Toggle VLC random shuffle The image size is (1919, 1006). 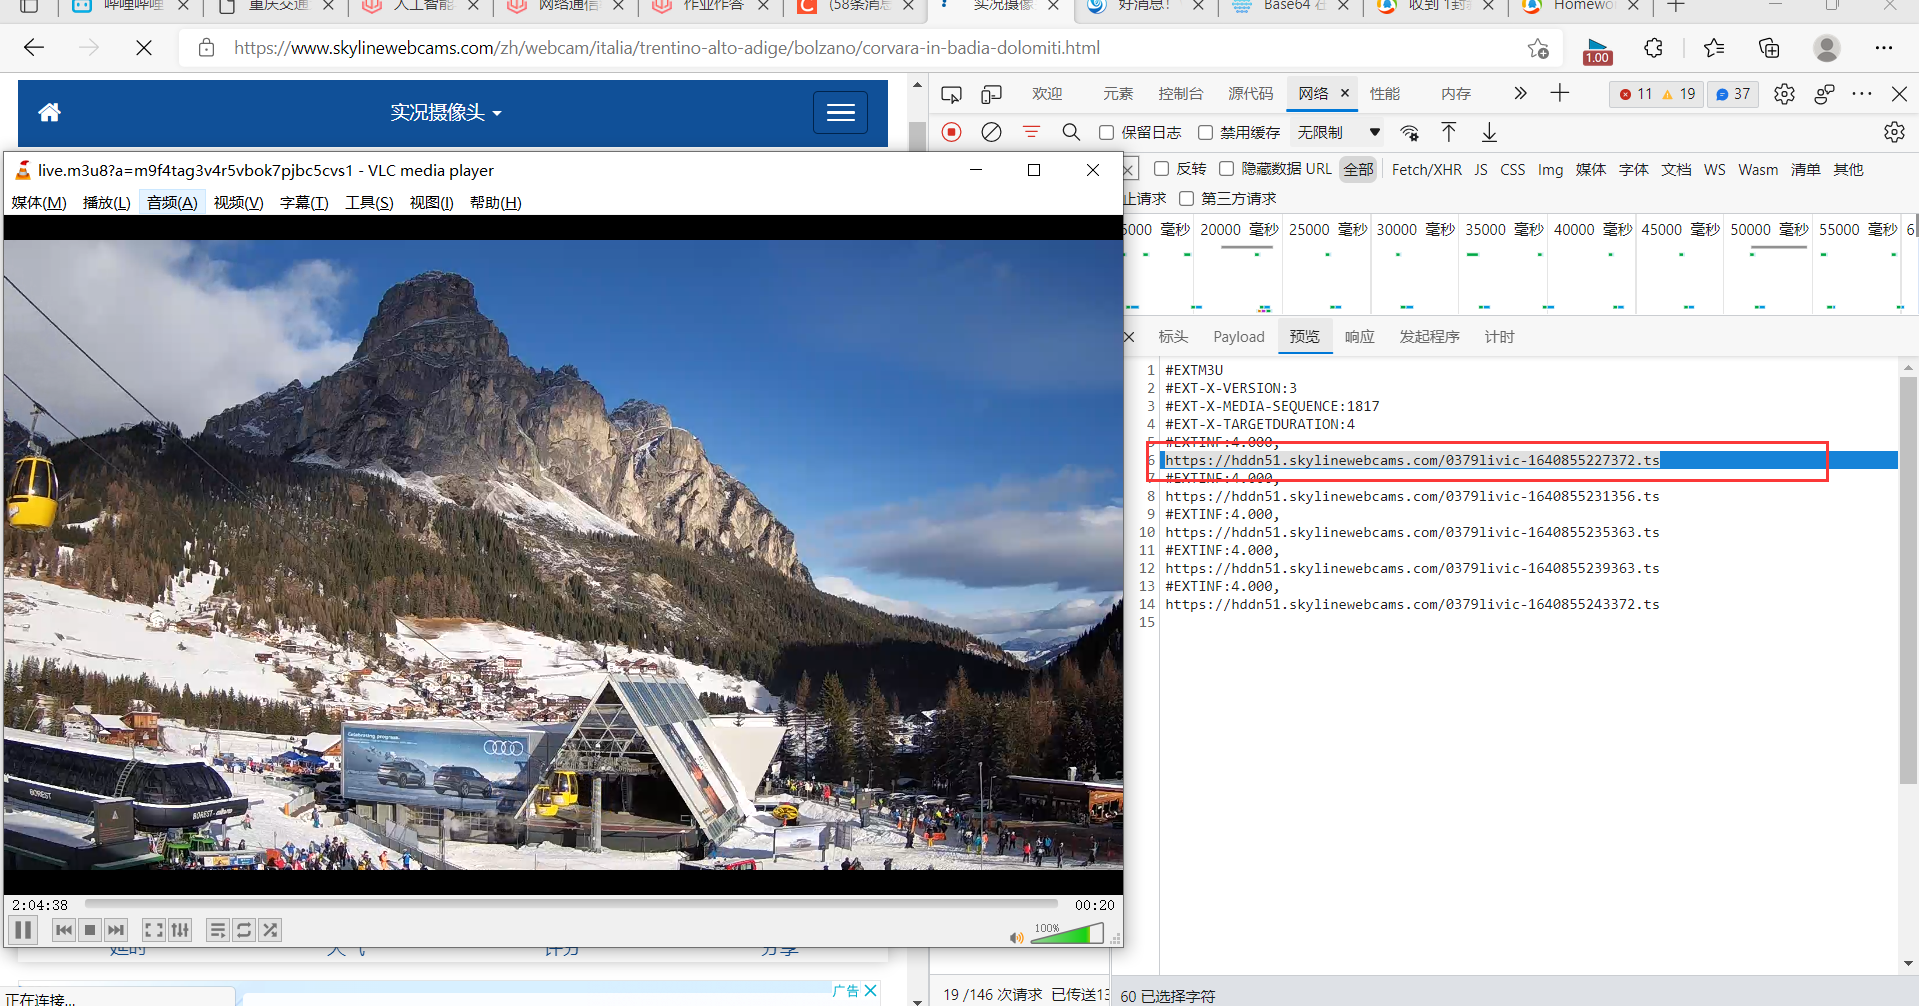click(270, 930)
